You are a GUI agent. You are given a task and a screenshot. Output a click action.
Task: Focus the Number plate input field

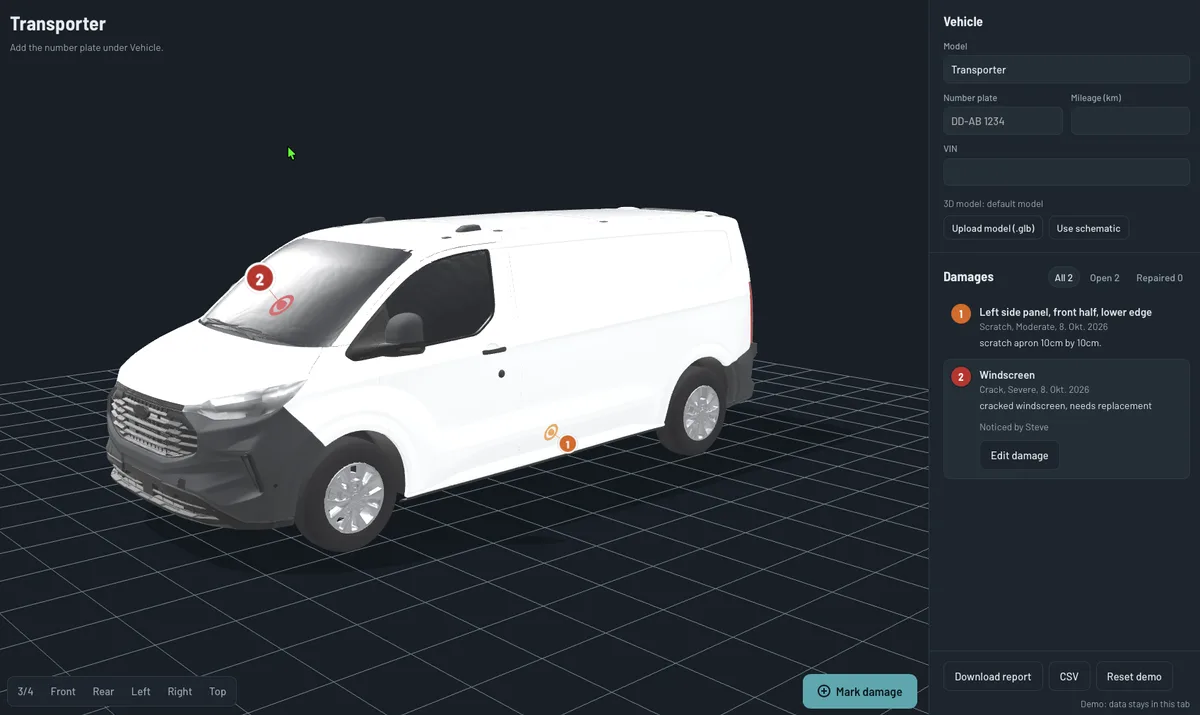tap(1003, 121)
